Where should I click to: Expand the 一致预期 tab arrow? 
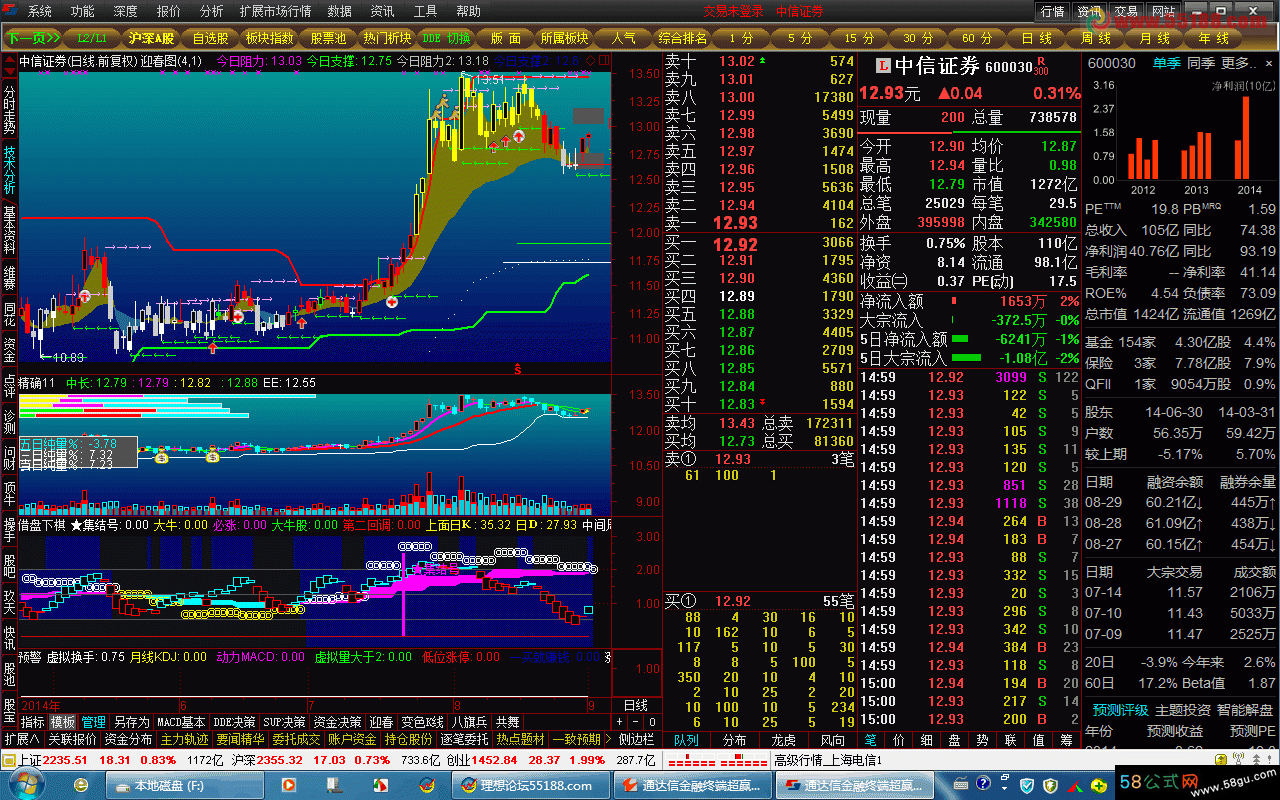(606, 740)
